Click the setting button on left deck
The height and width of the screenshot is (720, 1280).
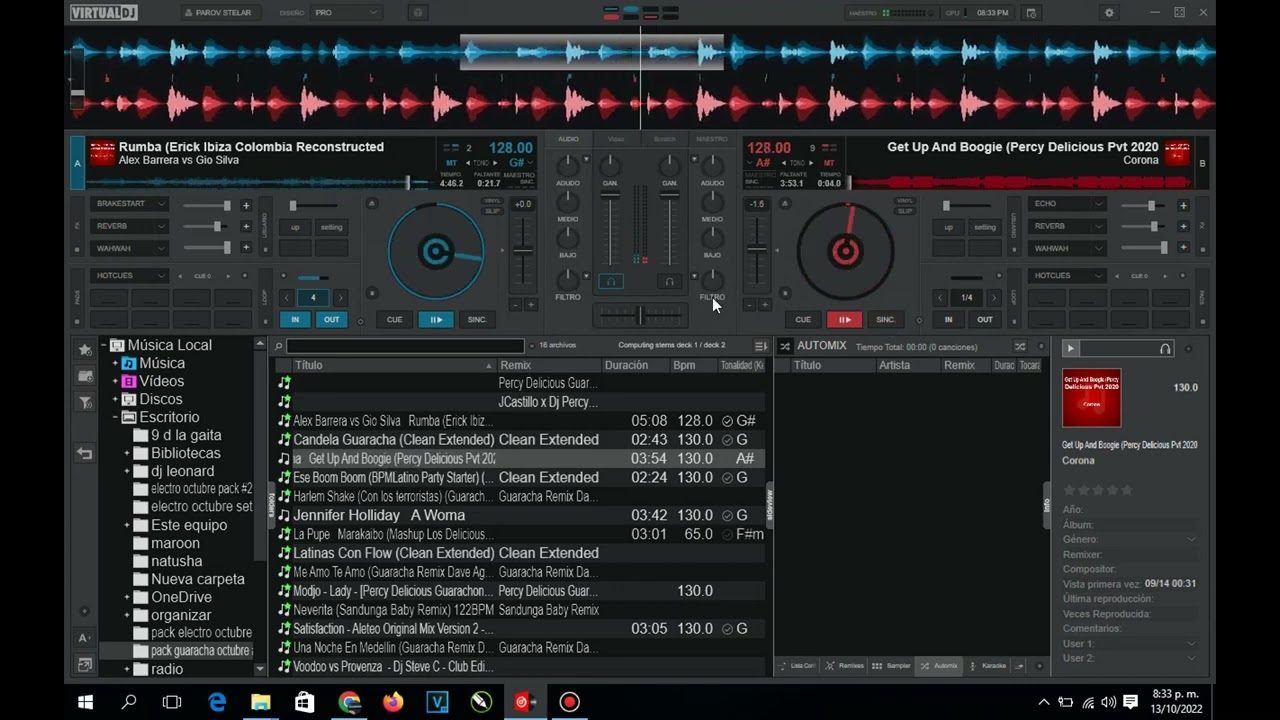(331, 227)
